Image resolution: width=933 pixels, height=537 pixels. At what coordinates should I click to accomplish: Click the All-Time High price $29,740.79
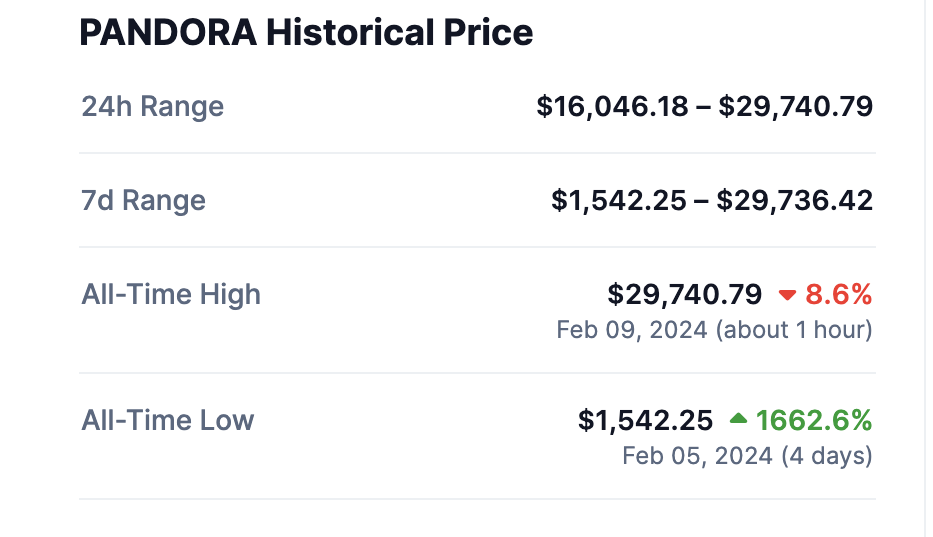click(x=685, y=295)
